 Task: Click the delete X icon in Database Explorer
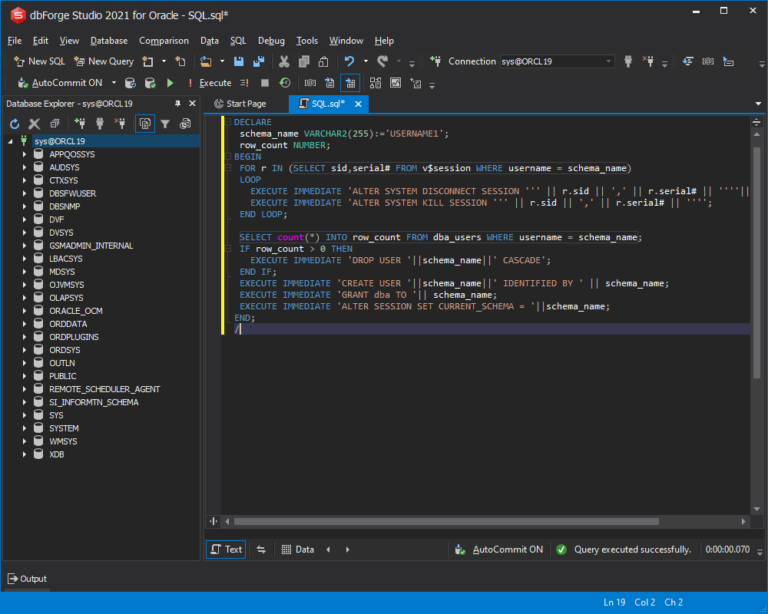pyautogui.click(x=35, y=124)
